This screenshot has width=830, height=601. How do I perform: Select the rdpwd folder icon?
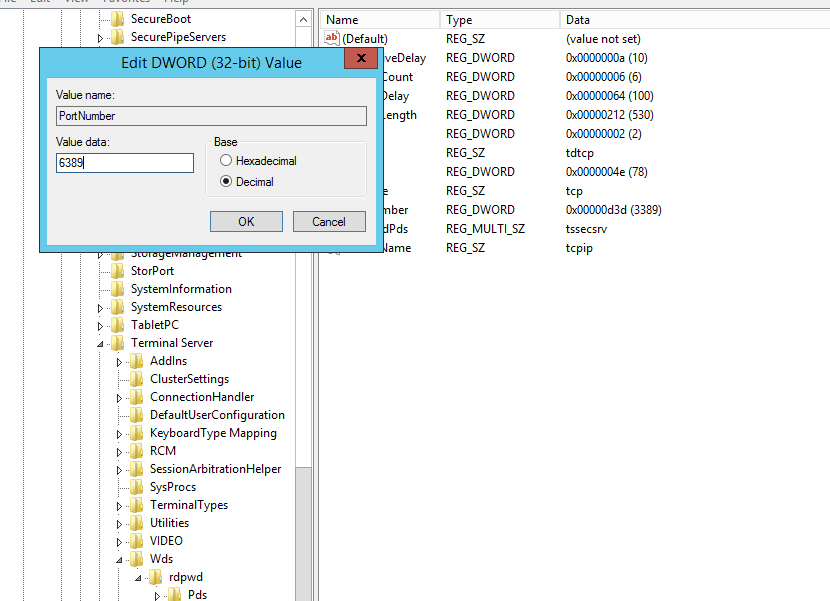(156, 577)
